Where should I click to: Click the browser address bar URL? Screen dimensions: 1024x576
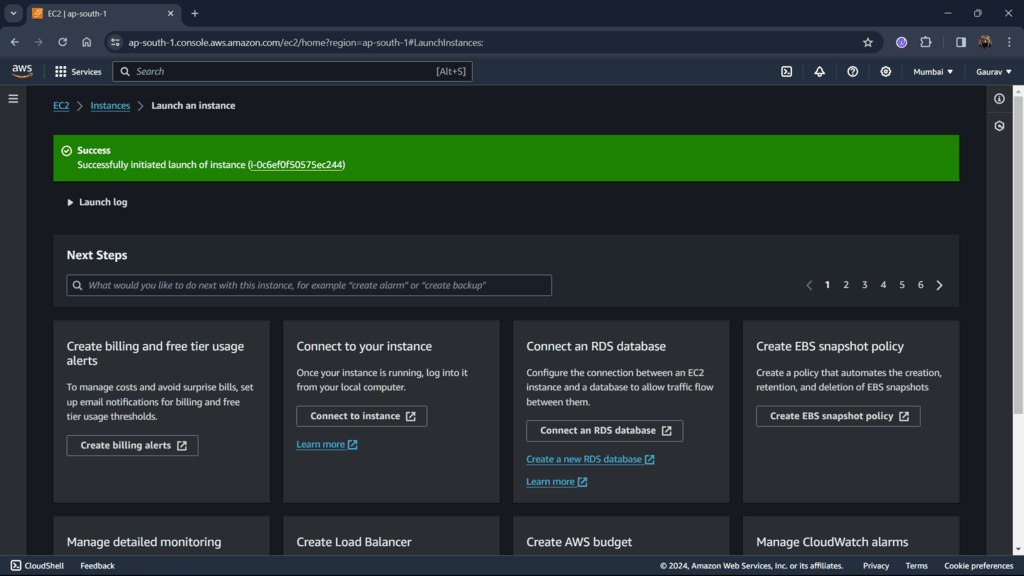pos(306,42)
